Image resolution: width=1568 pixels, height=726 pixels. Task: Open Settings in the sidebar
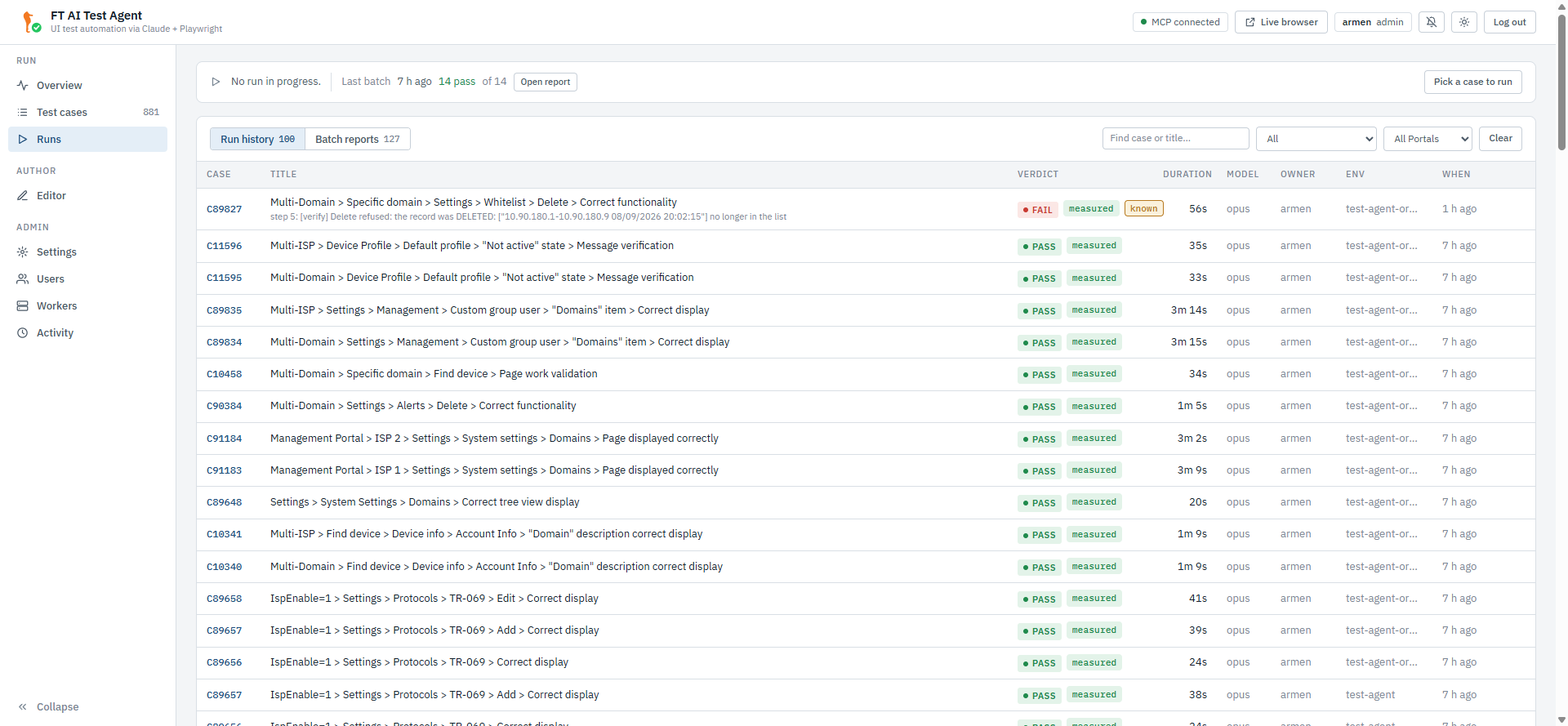coord(88,253)
